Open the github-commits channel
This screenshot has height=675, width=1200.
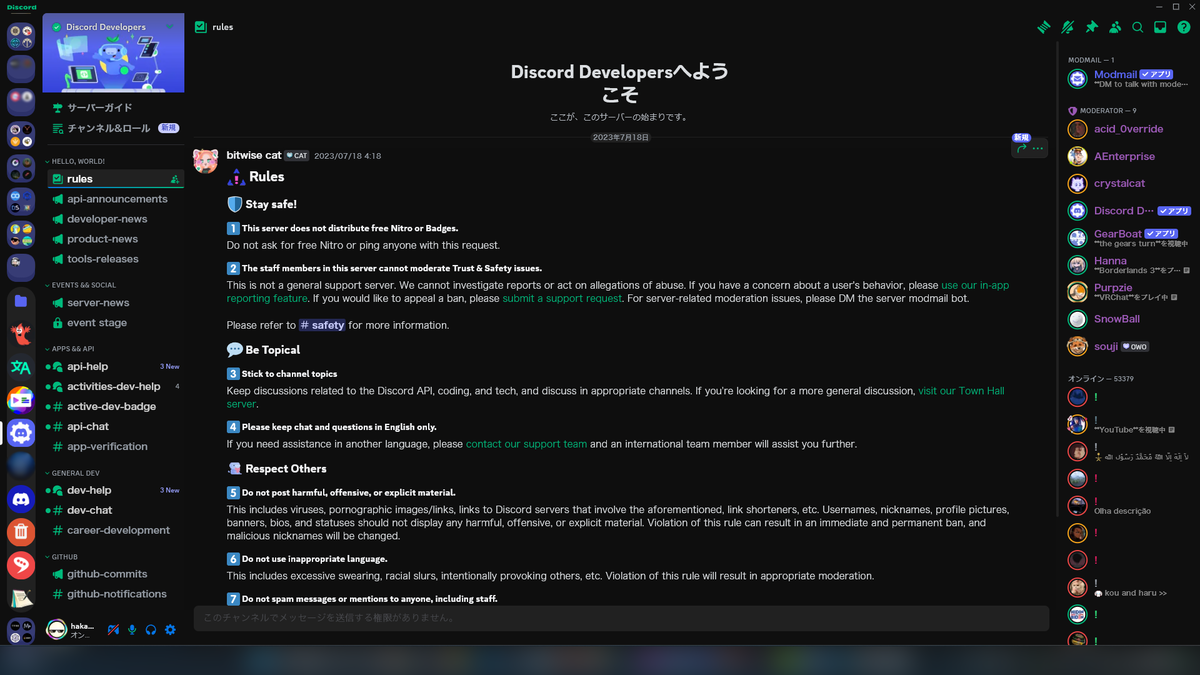tap(116, 575)
